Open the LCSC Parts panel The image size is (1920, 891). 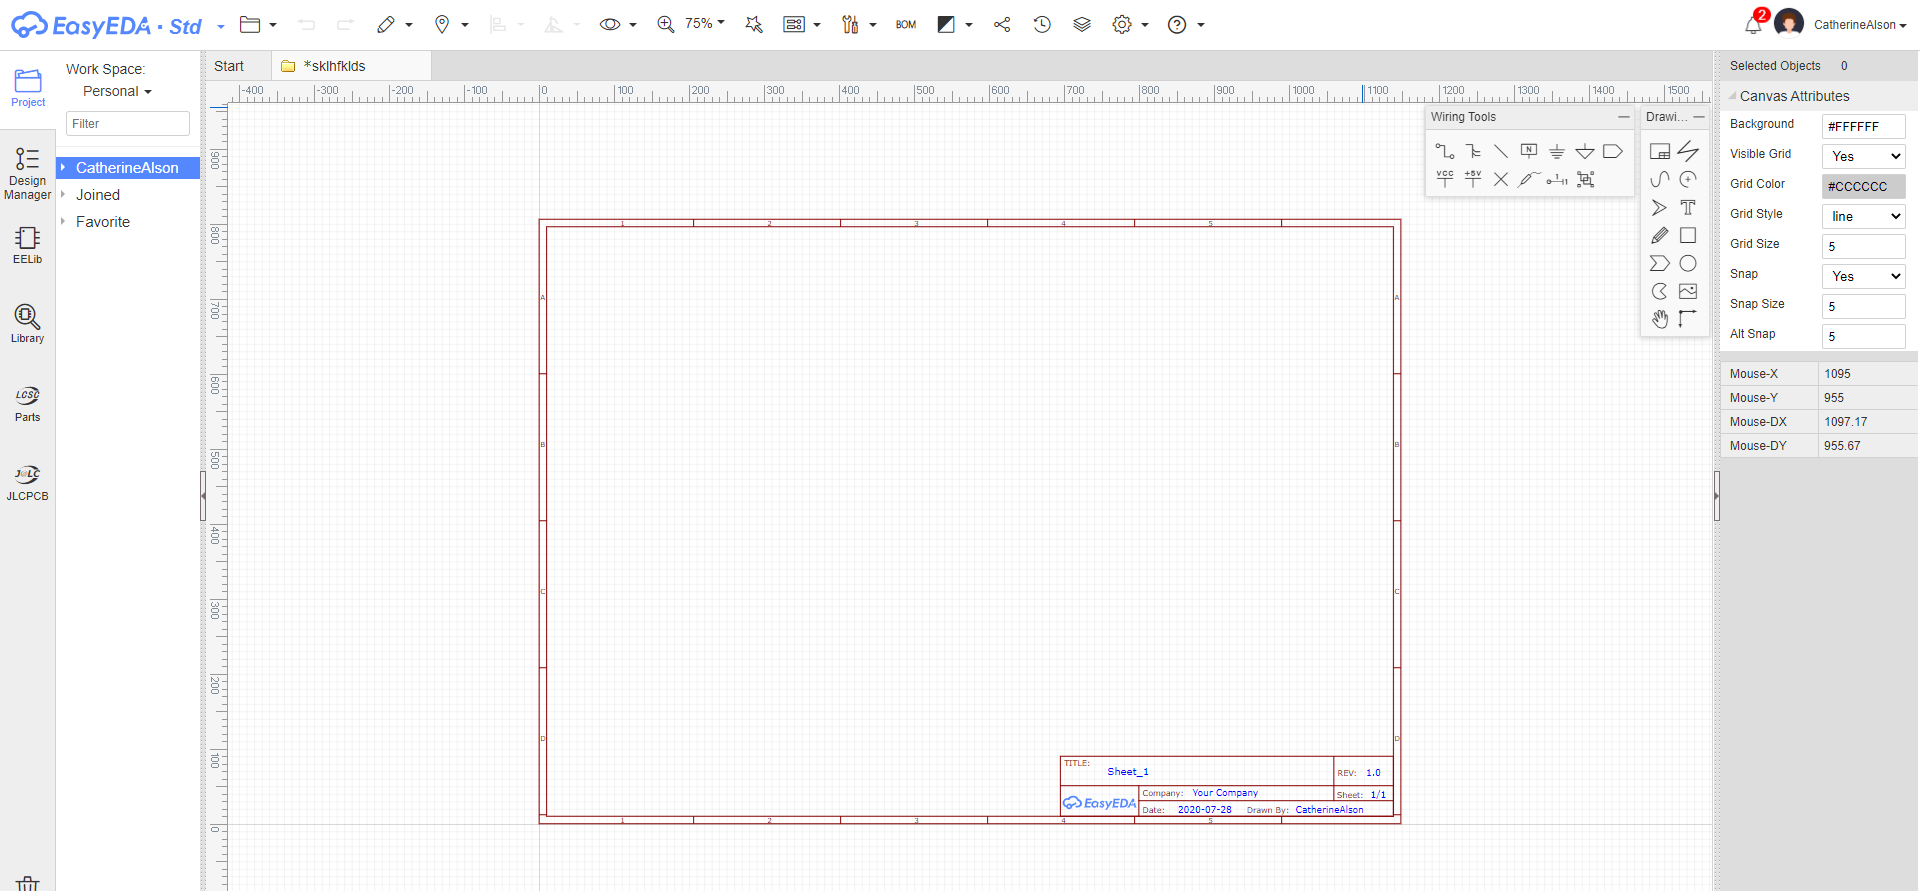pos(28,403)
